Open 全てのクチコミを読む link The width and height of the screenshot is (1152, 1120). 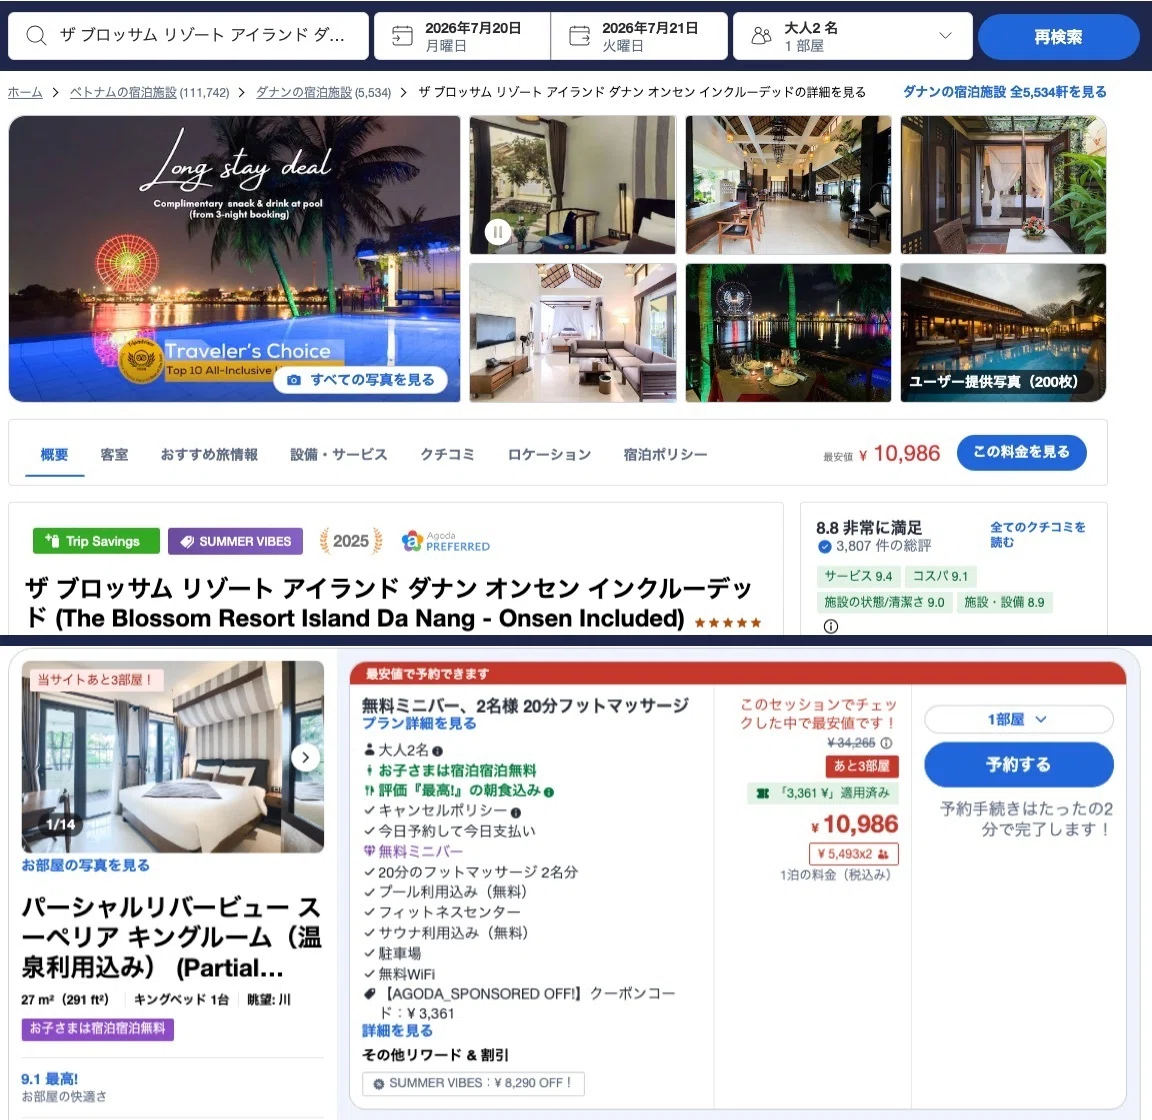point(1037,534)
